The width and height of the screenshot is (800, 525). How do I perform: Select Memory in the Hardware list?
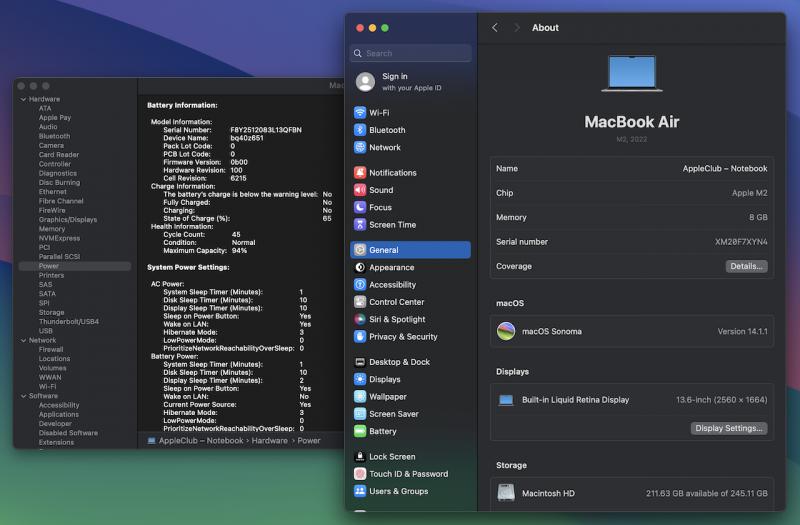[x=52, y=229]
